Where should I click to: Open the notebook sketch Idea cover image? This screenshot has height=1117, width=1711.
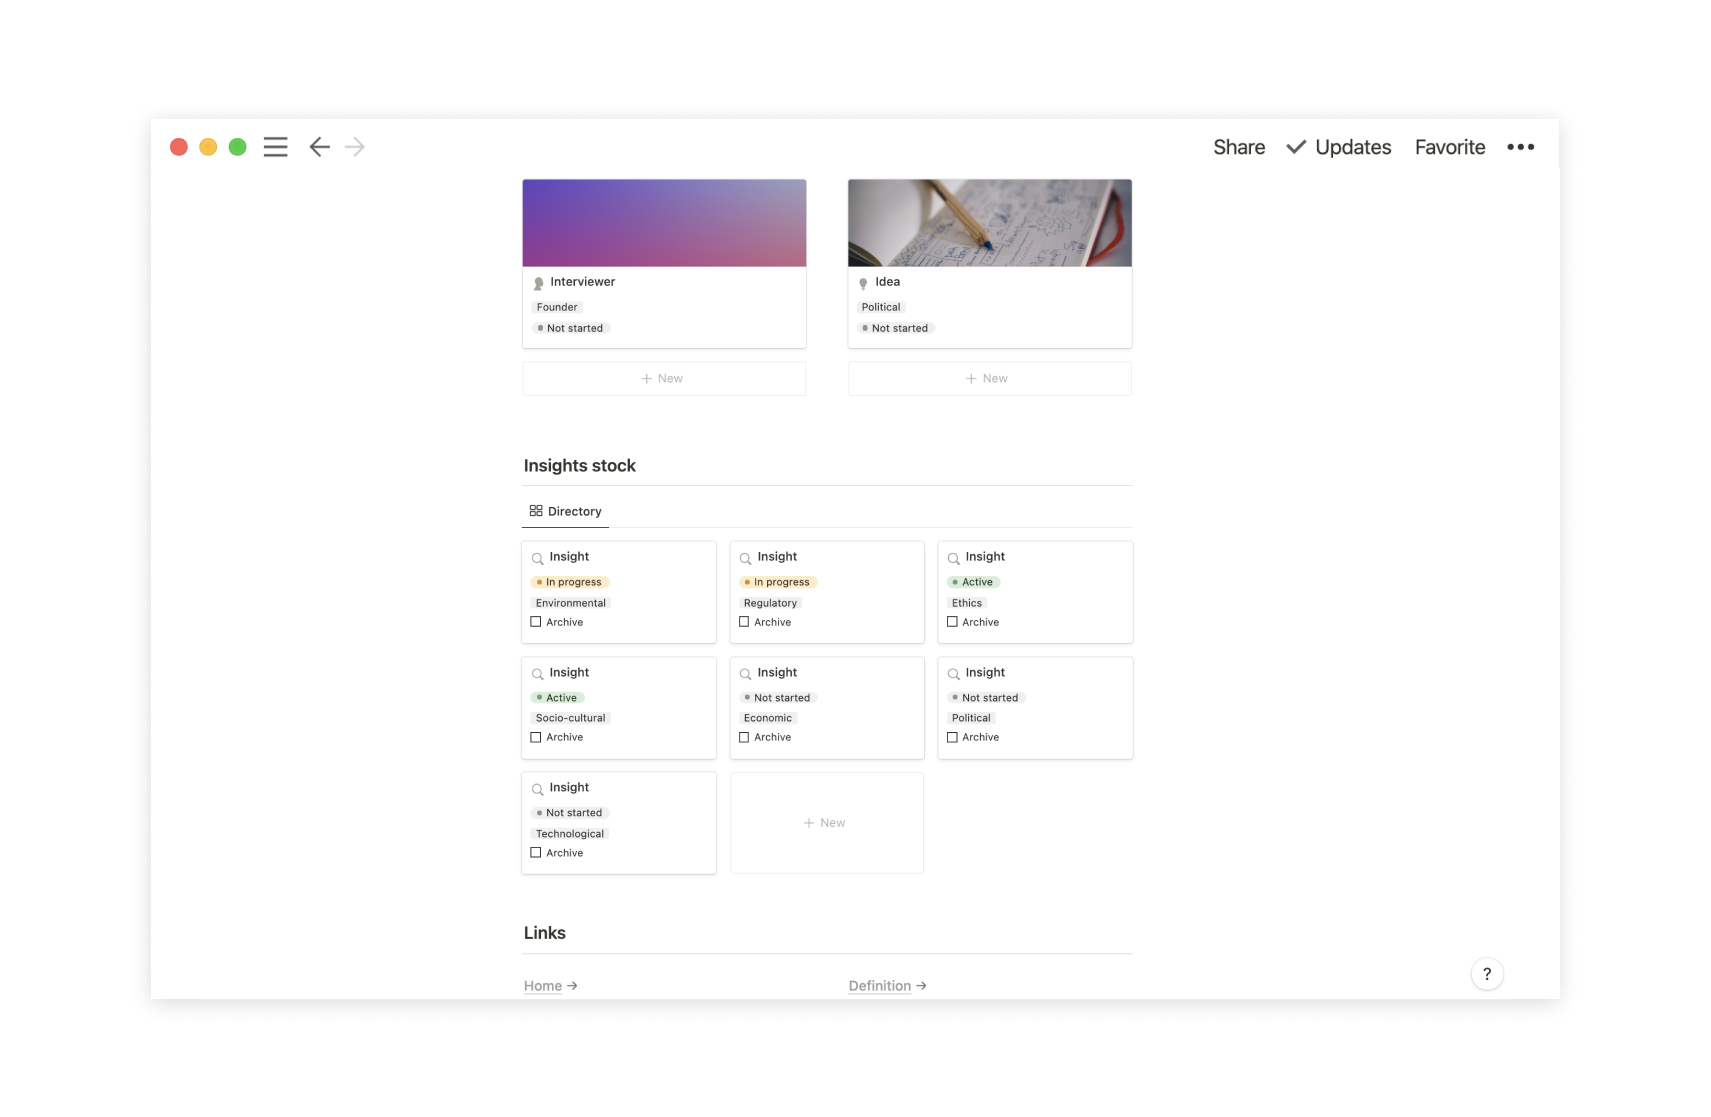point(990,223)
